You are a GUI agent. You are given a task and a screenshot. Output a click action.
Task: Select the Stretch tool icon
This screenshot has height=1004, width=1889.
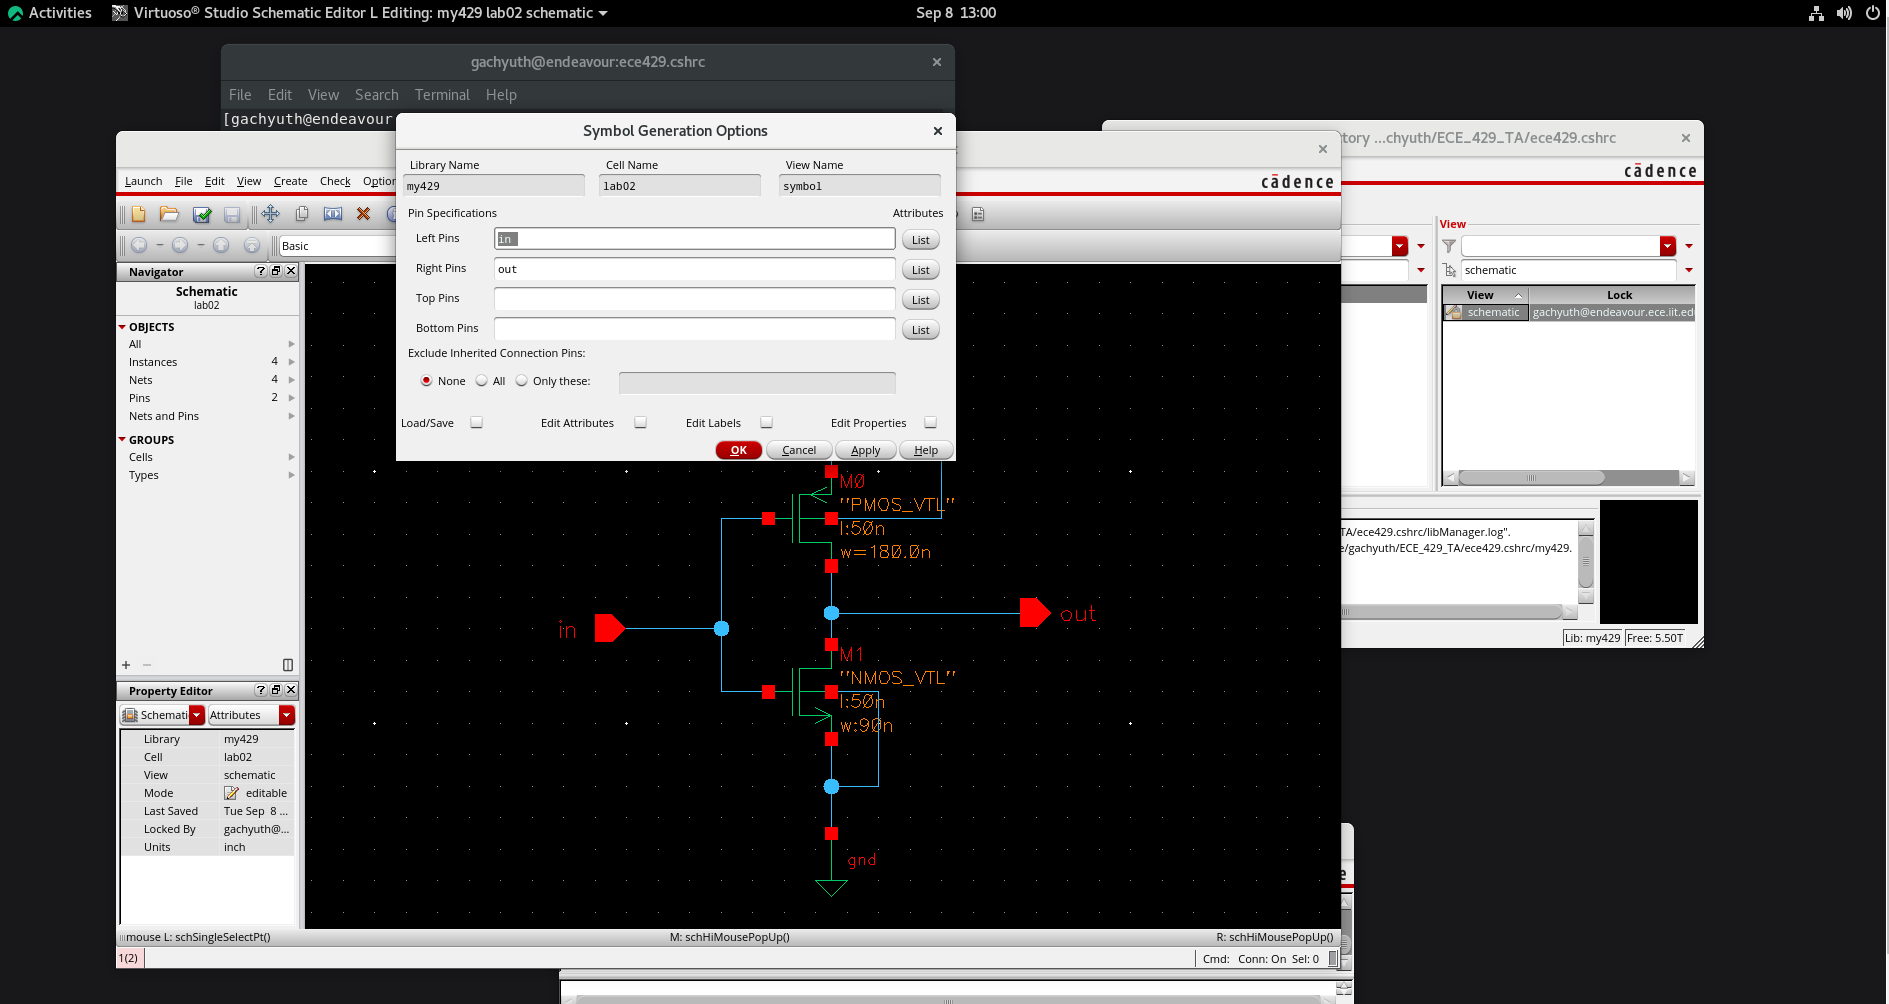click(x=333, y=214)
